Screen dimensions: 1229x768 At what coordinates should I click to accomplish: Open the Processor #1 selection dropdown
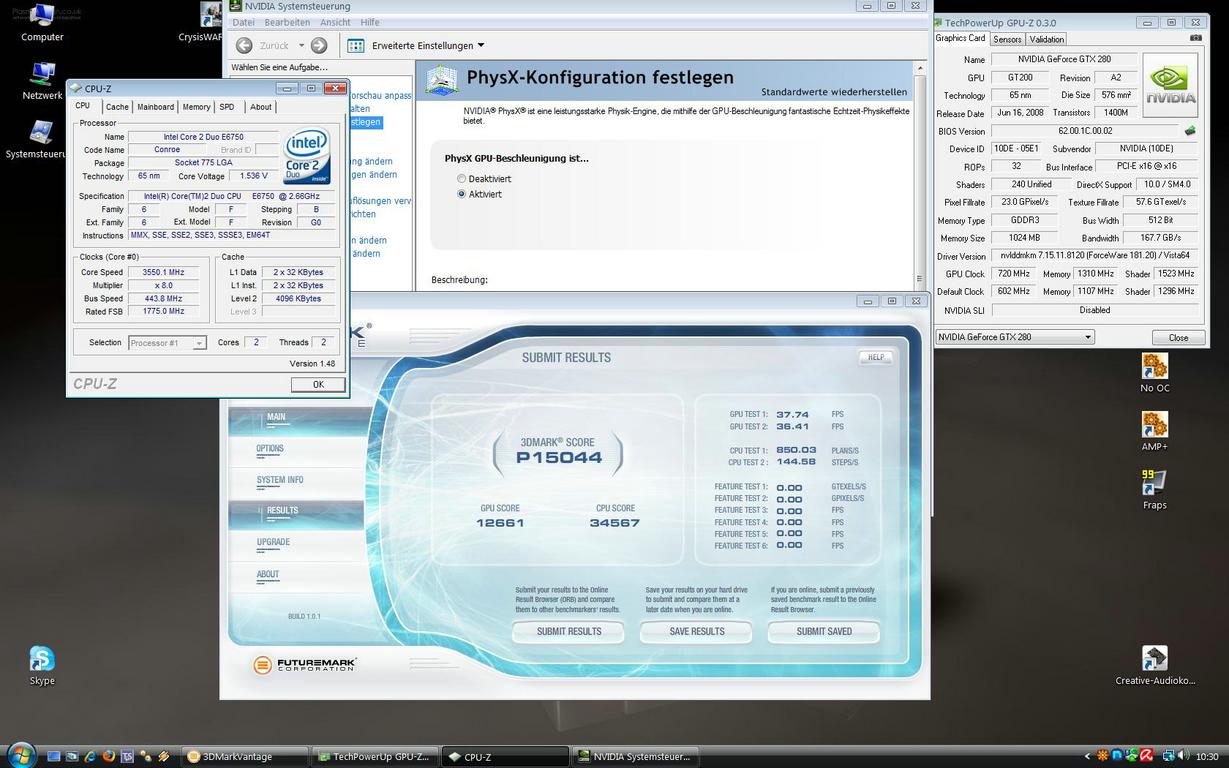click(167, 343)
